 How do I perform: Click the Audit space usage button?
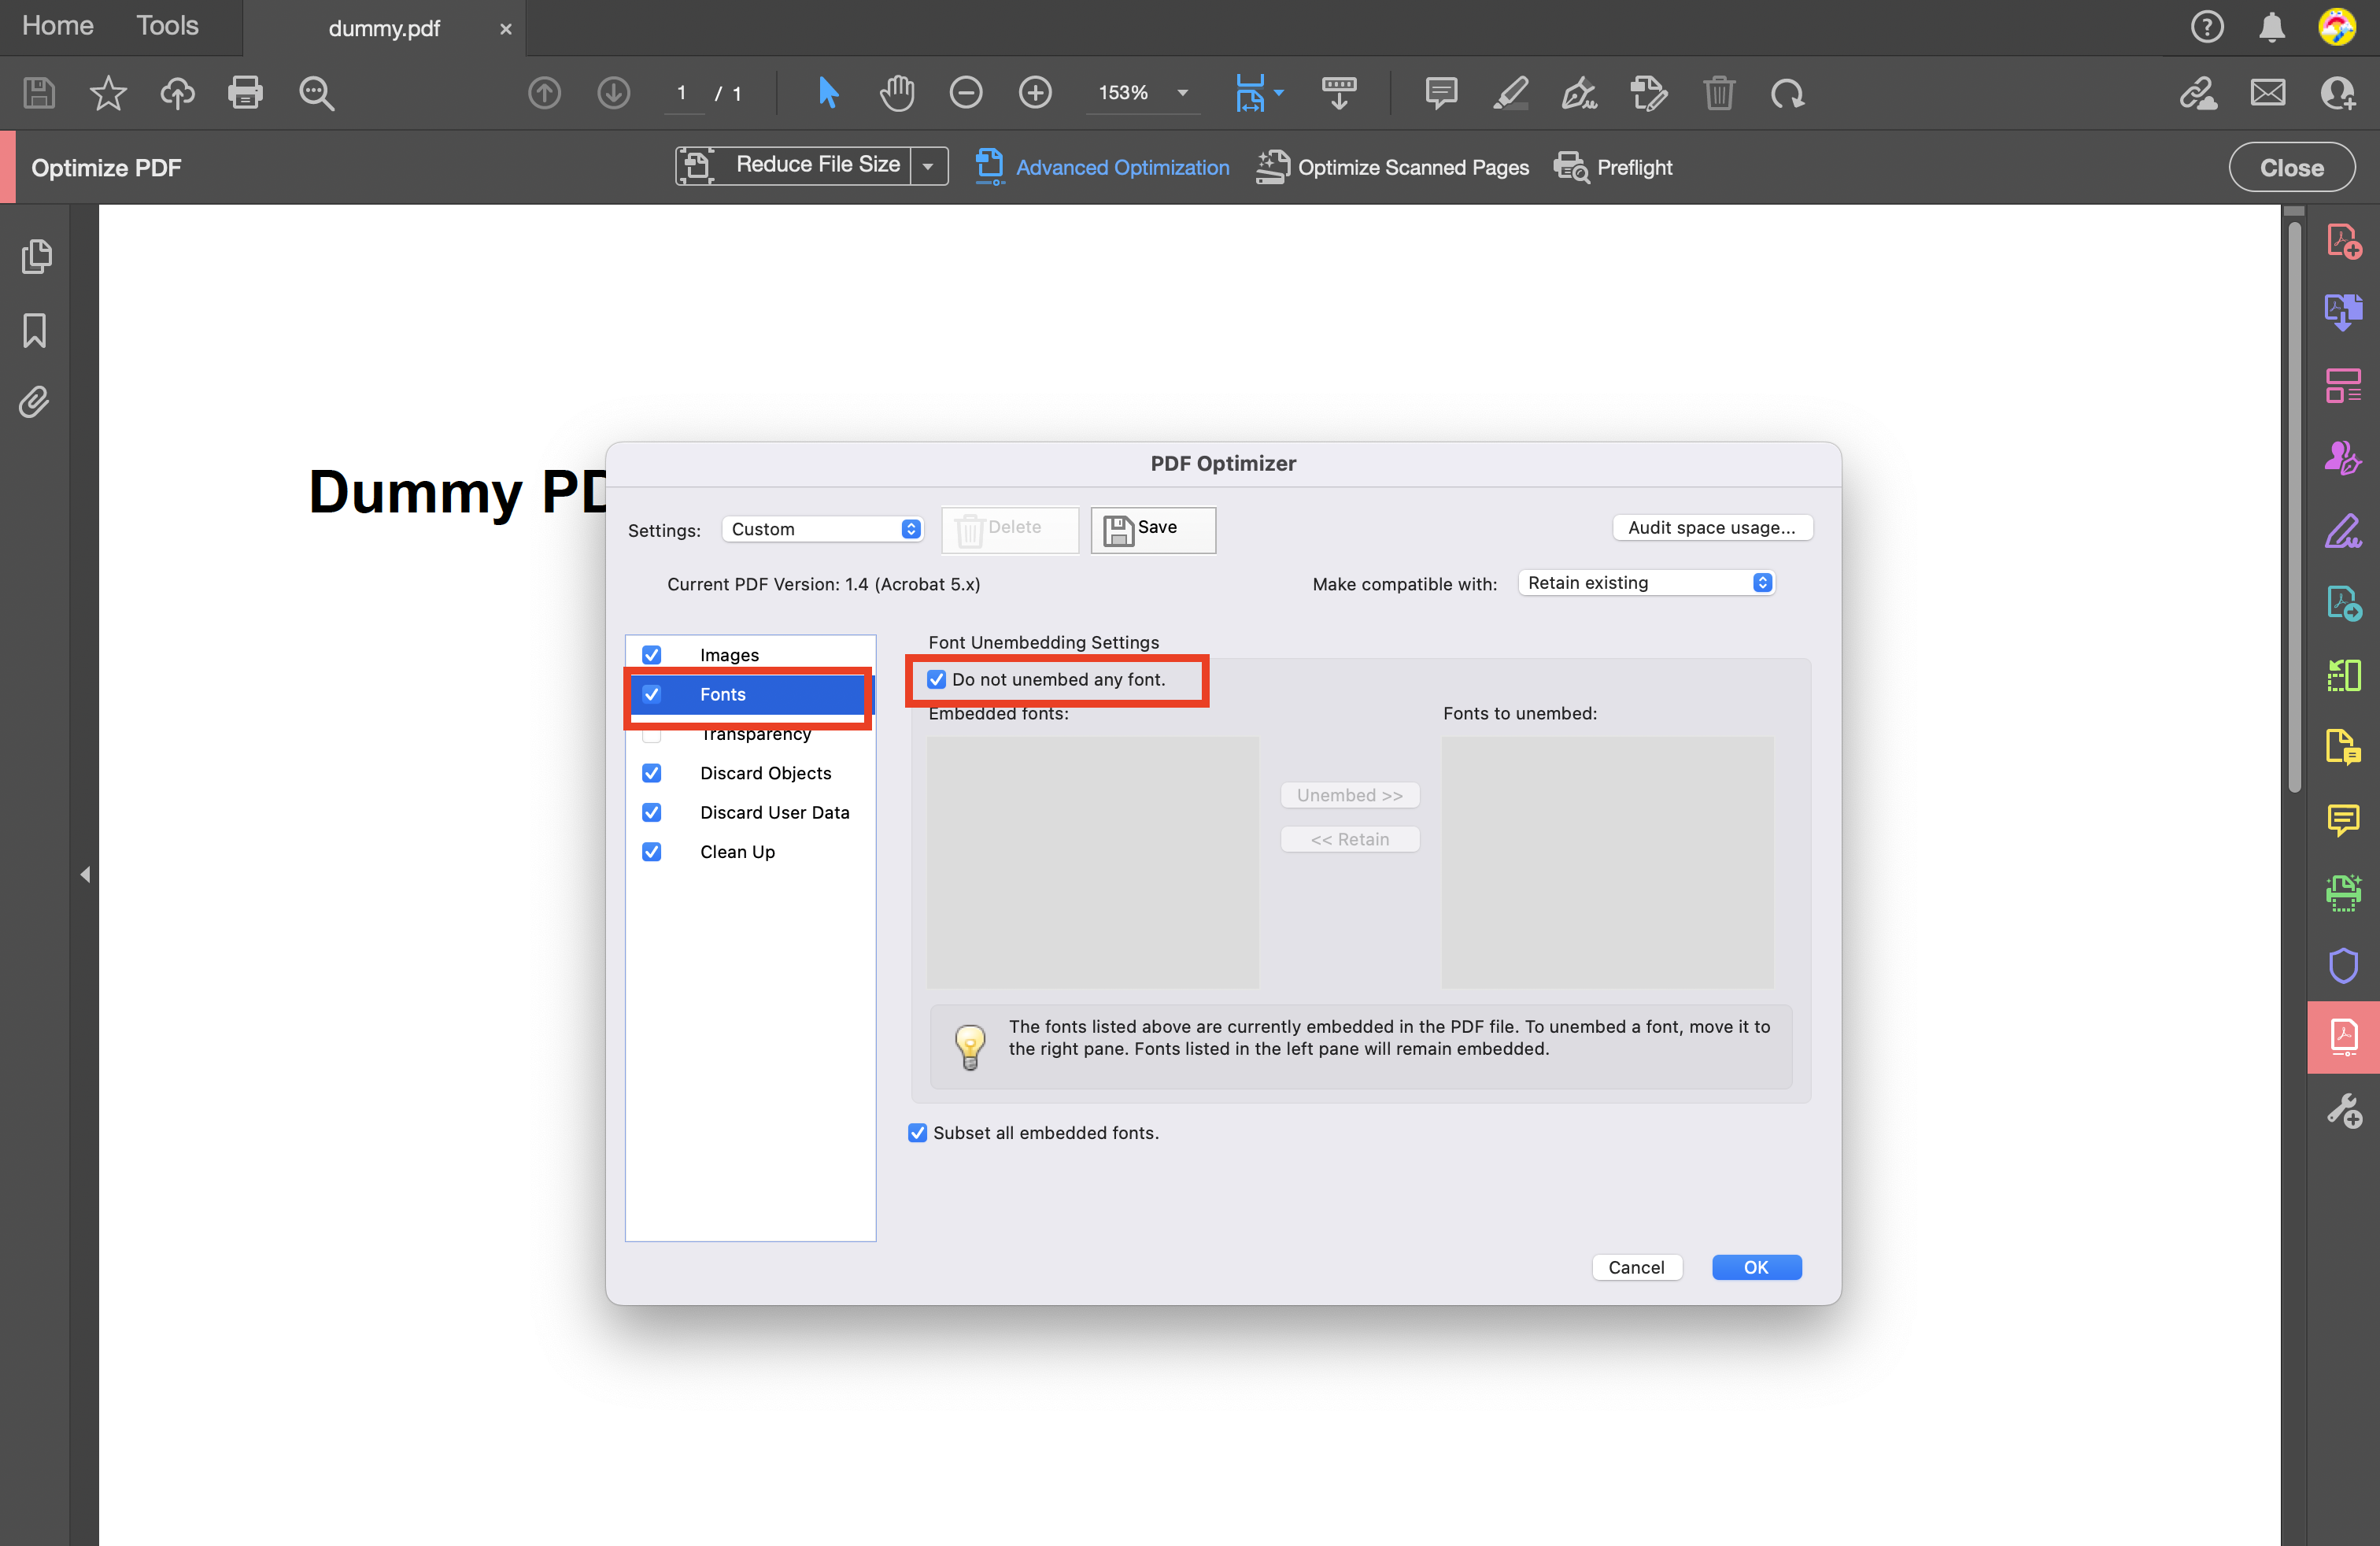coord(1712,527)
